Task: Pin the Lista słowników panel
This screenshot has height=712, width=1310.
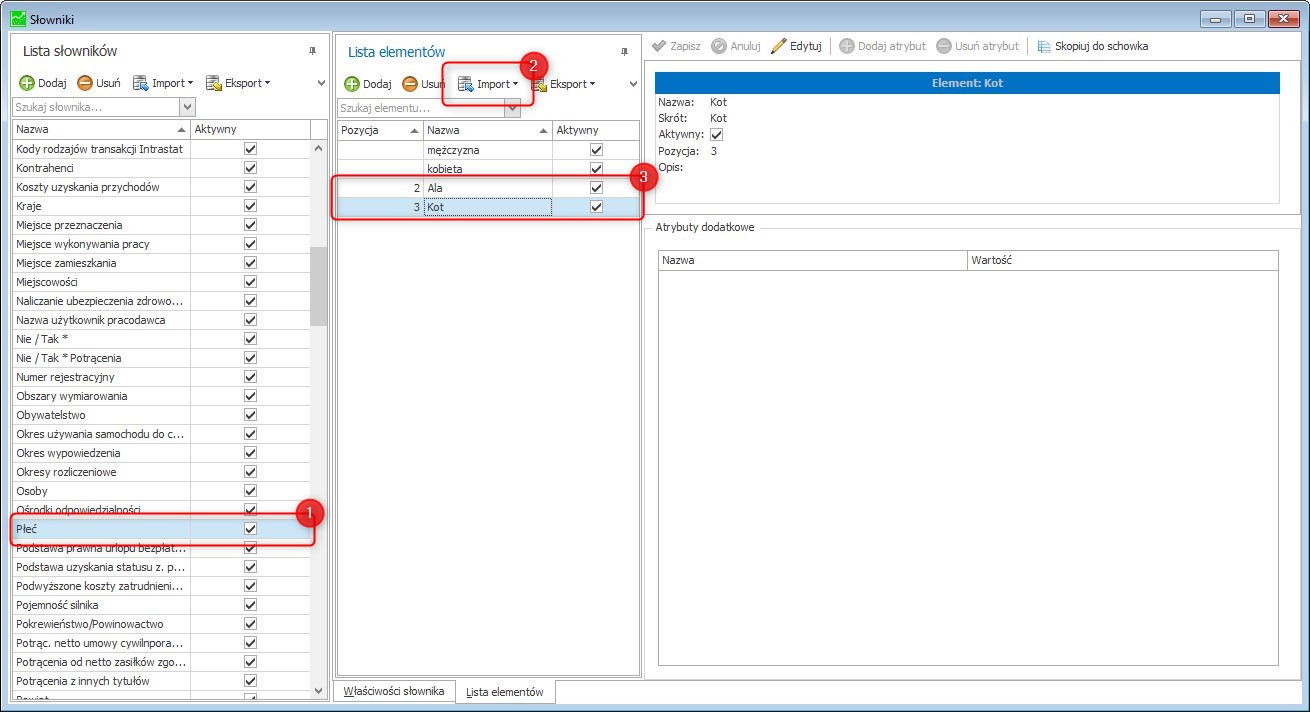Action: point(312,51)
